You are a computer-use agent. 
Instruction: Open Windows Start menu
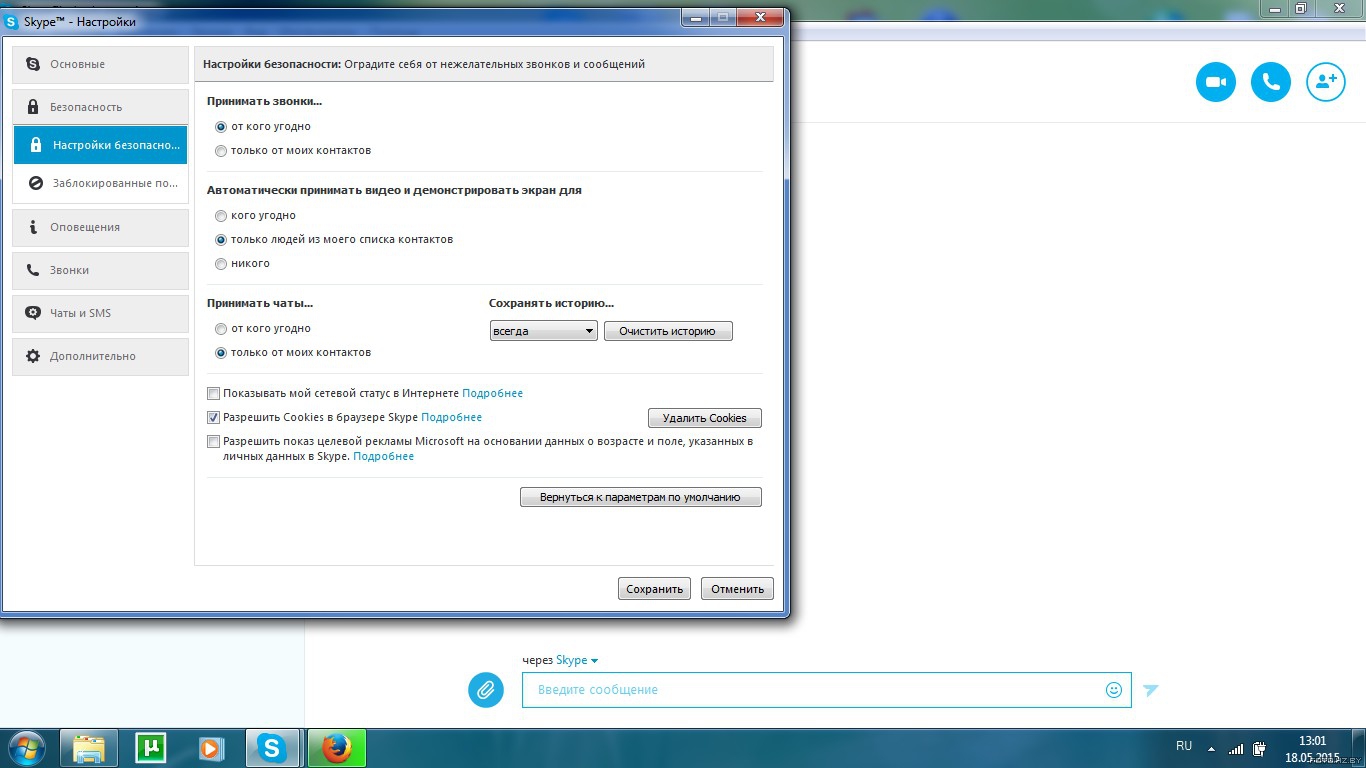[x=26, y=748]
